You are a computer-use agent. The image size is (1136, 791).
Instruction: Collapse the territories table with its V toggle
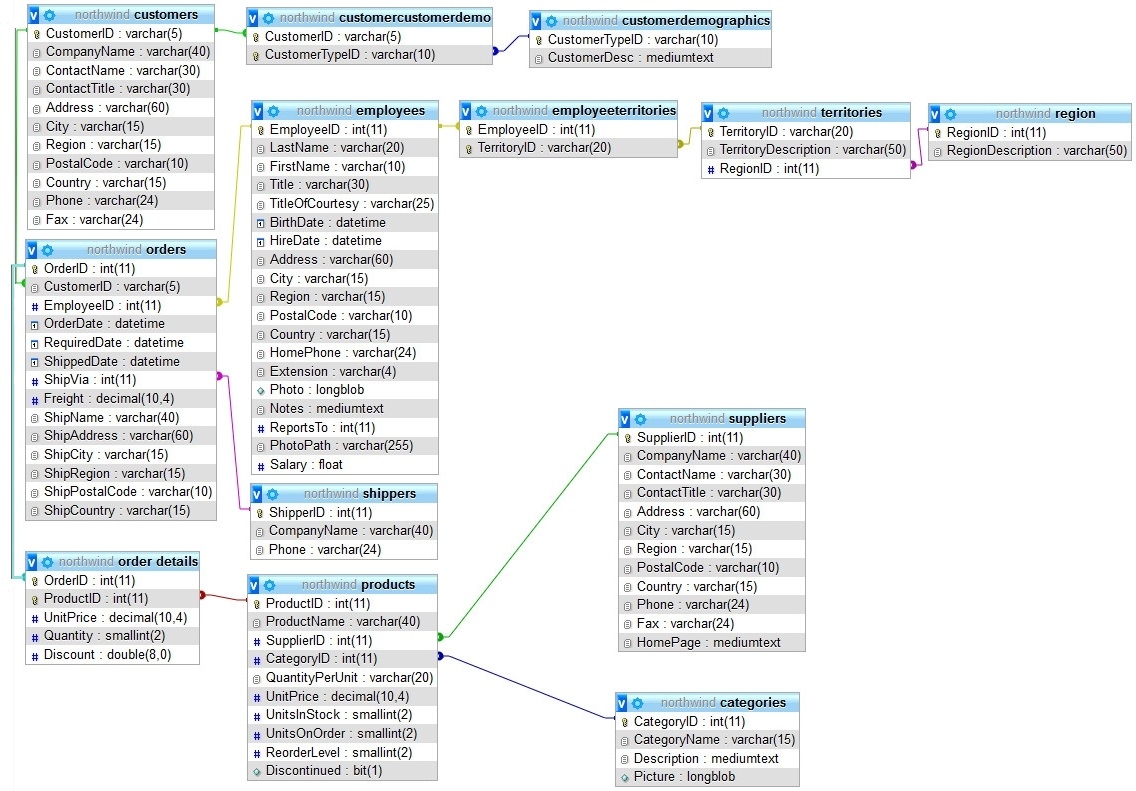[707, 113]
